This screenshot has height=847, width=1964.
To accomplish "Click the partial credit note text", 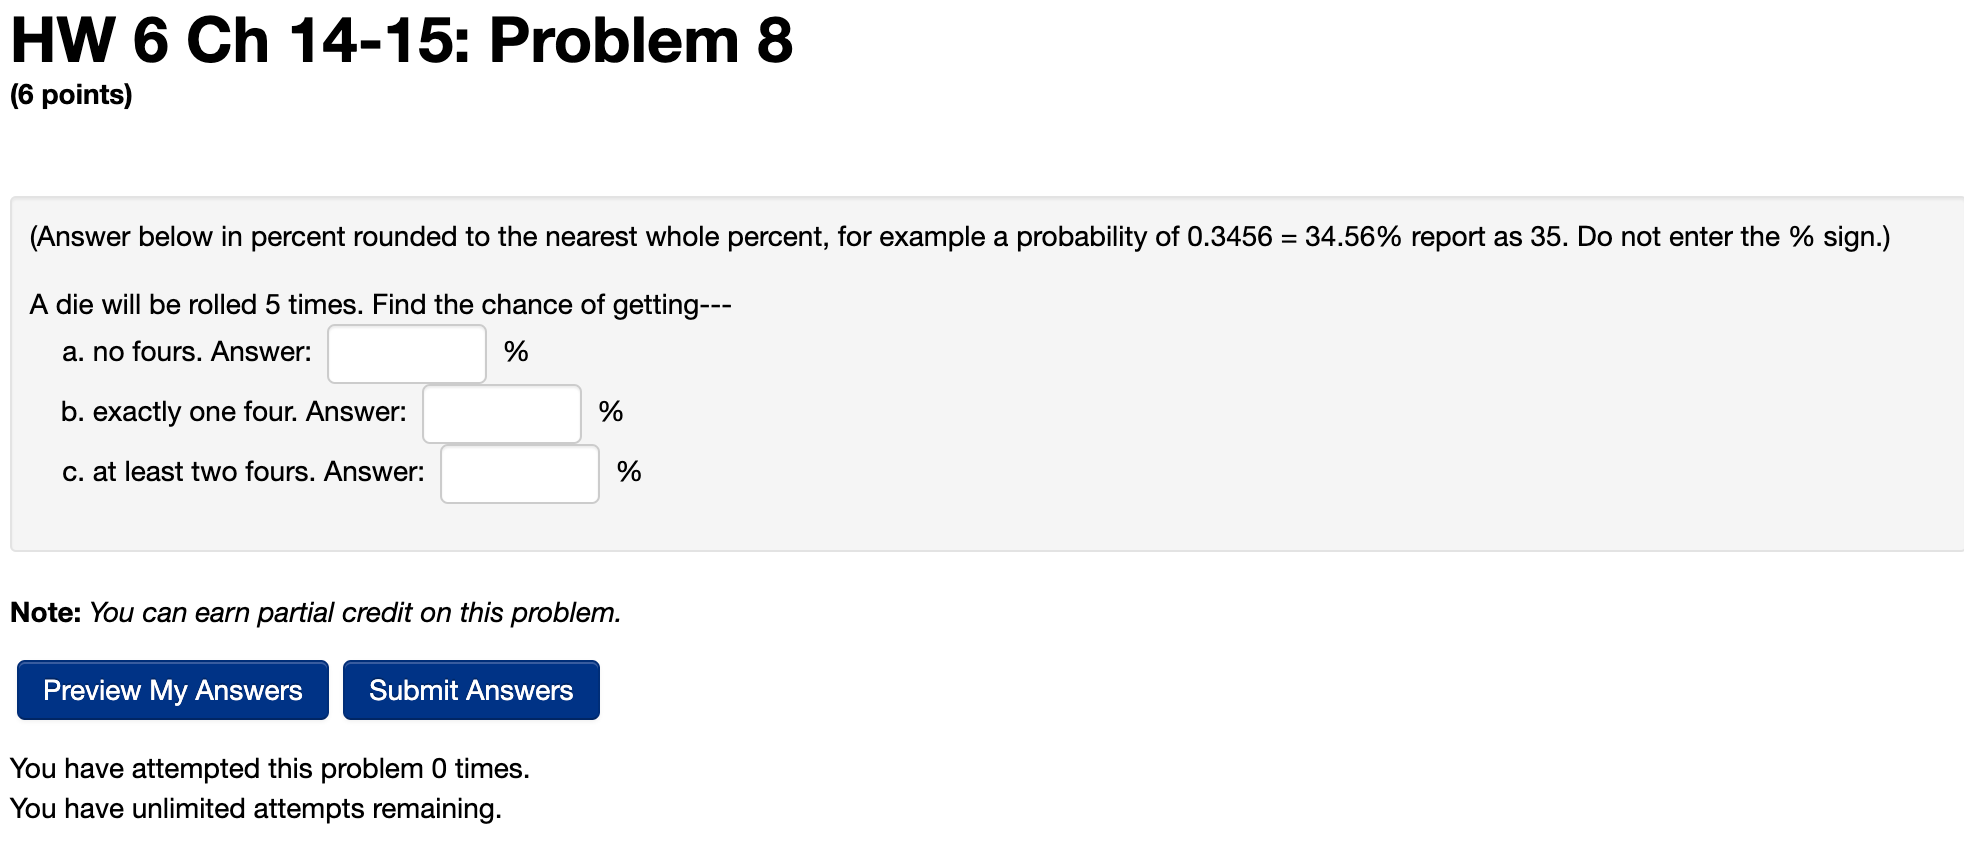I will (x=314, y=612).
